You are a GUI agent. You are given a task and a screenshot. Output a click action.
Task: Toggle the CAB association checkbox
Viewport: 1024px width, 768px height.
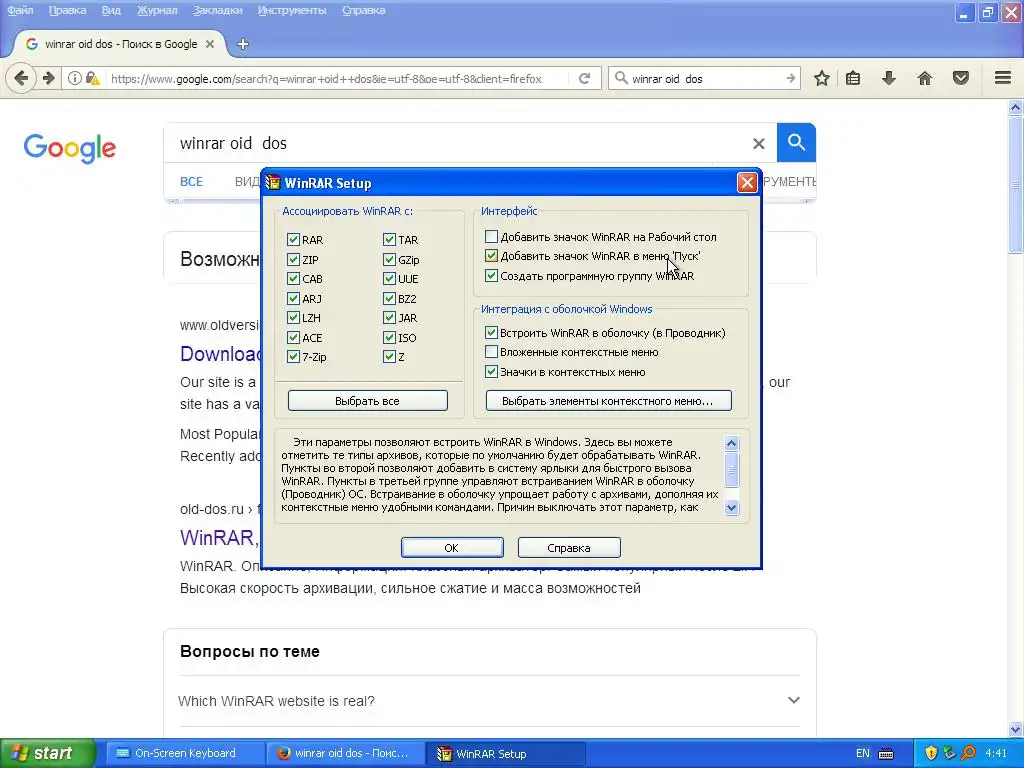point(293,279)
